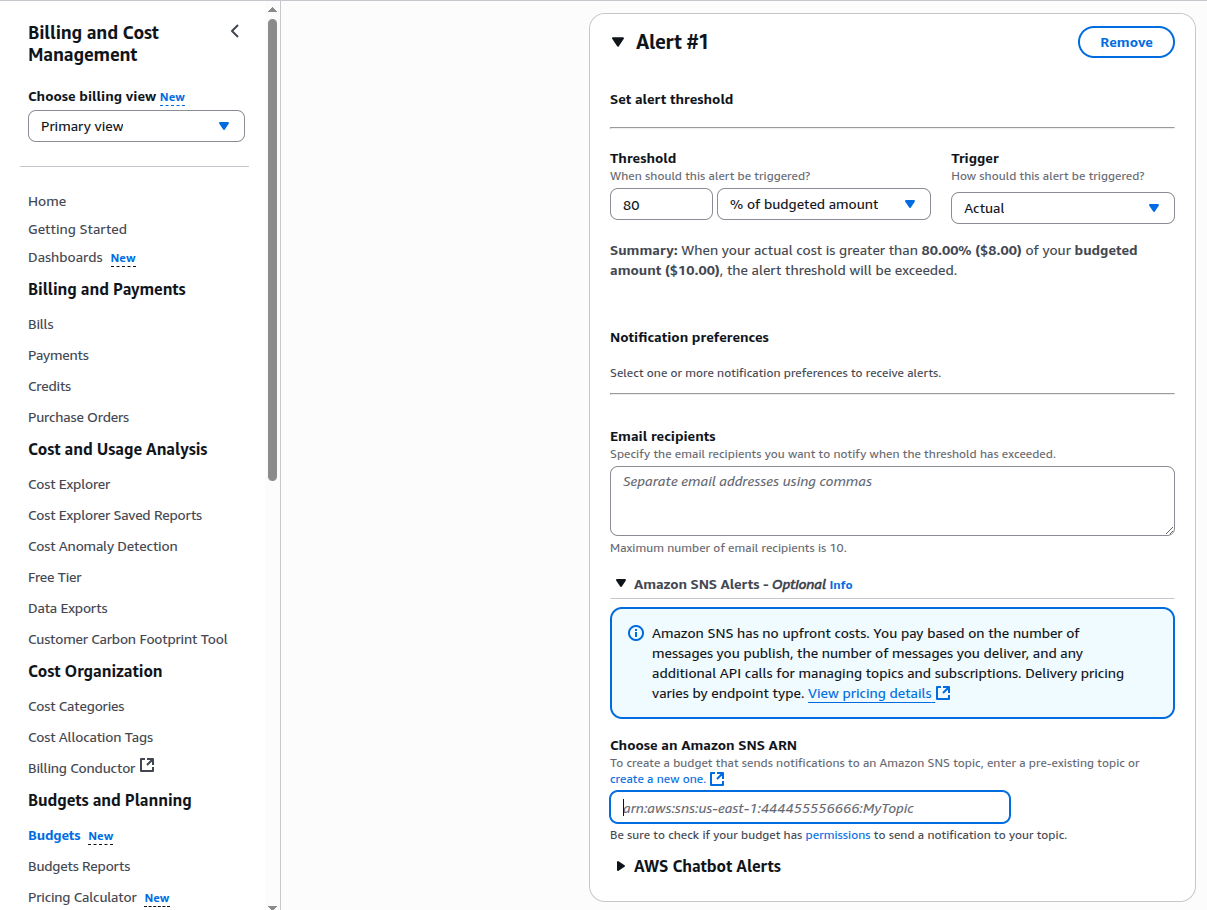This screenshot has height=910, width=1207.
Task: Click the Amazon SNS ARN input field
Action: point(810,807)
